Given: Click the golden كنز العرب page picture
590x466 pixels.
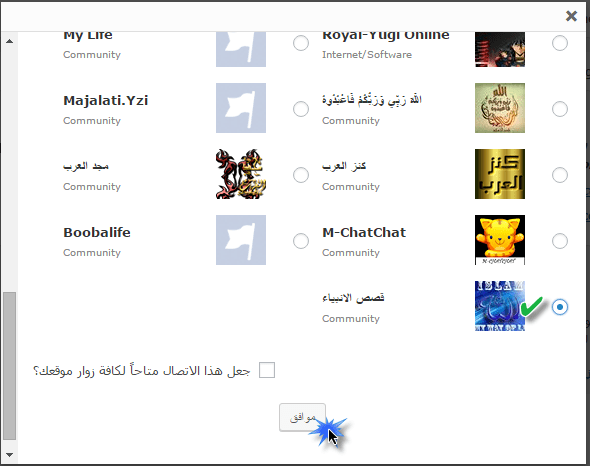Looking at the screenshot, I should click(x=500, y=174).
